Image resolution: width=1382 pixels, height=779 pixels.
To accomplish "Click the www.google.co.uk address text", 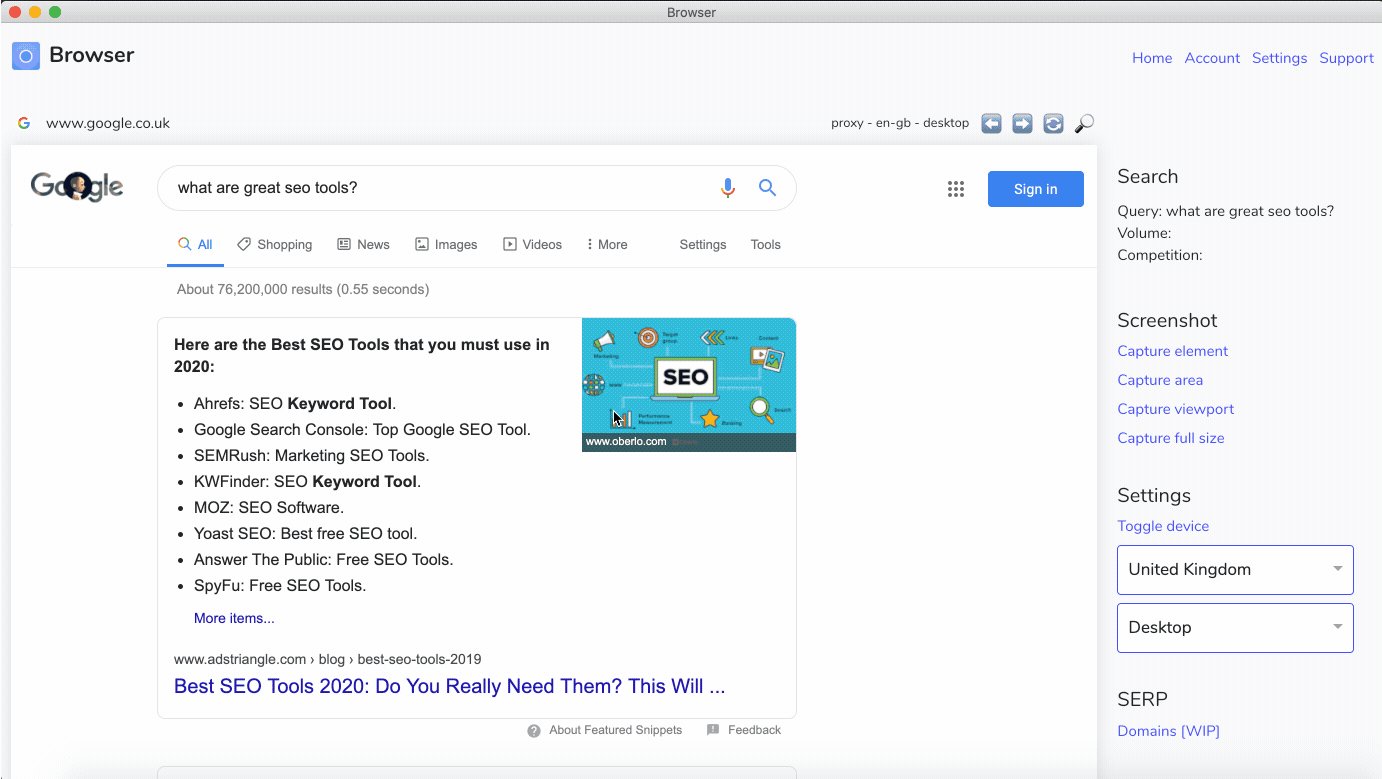I will 108,124.
